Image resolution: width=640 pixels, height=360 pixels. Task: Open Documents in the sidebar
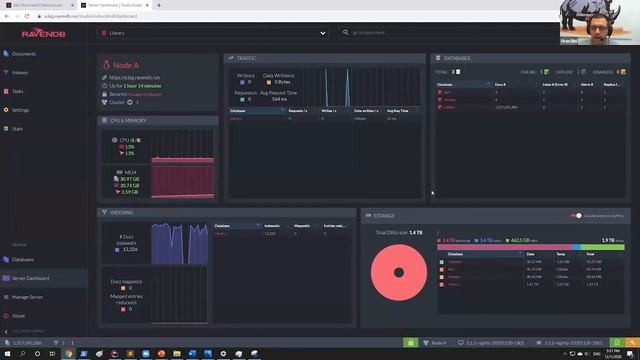click(24, 54)
